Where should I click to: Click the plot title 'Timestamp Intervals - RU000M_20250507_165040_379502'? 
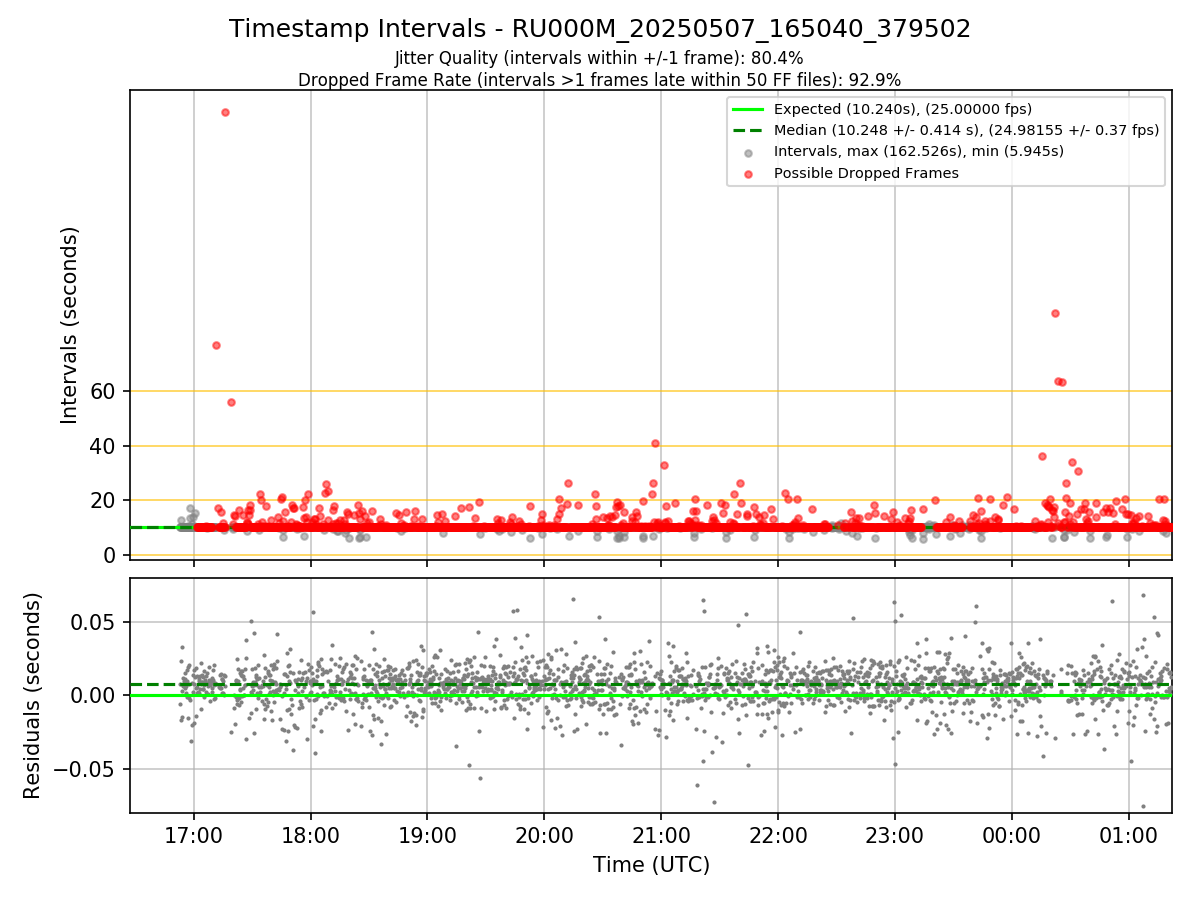click(600, 29)
